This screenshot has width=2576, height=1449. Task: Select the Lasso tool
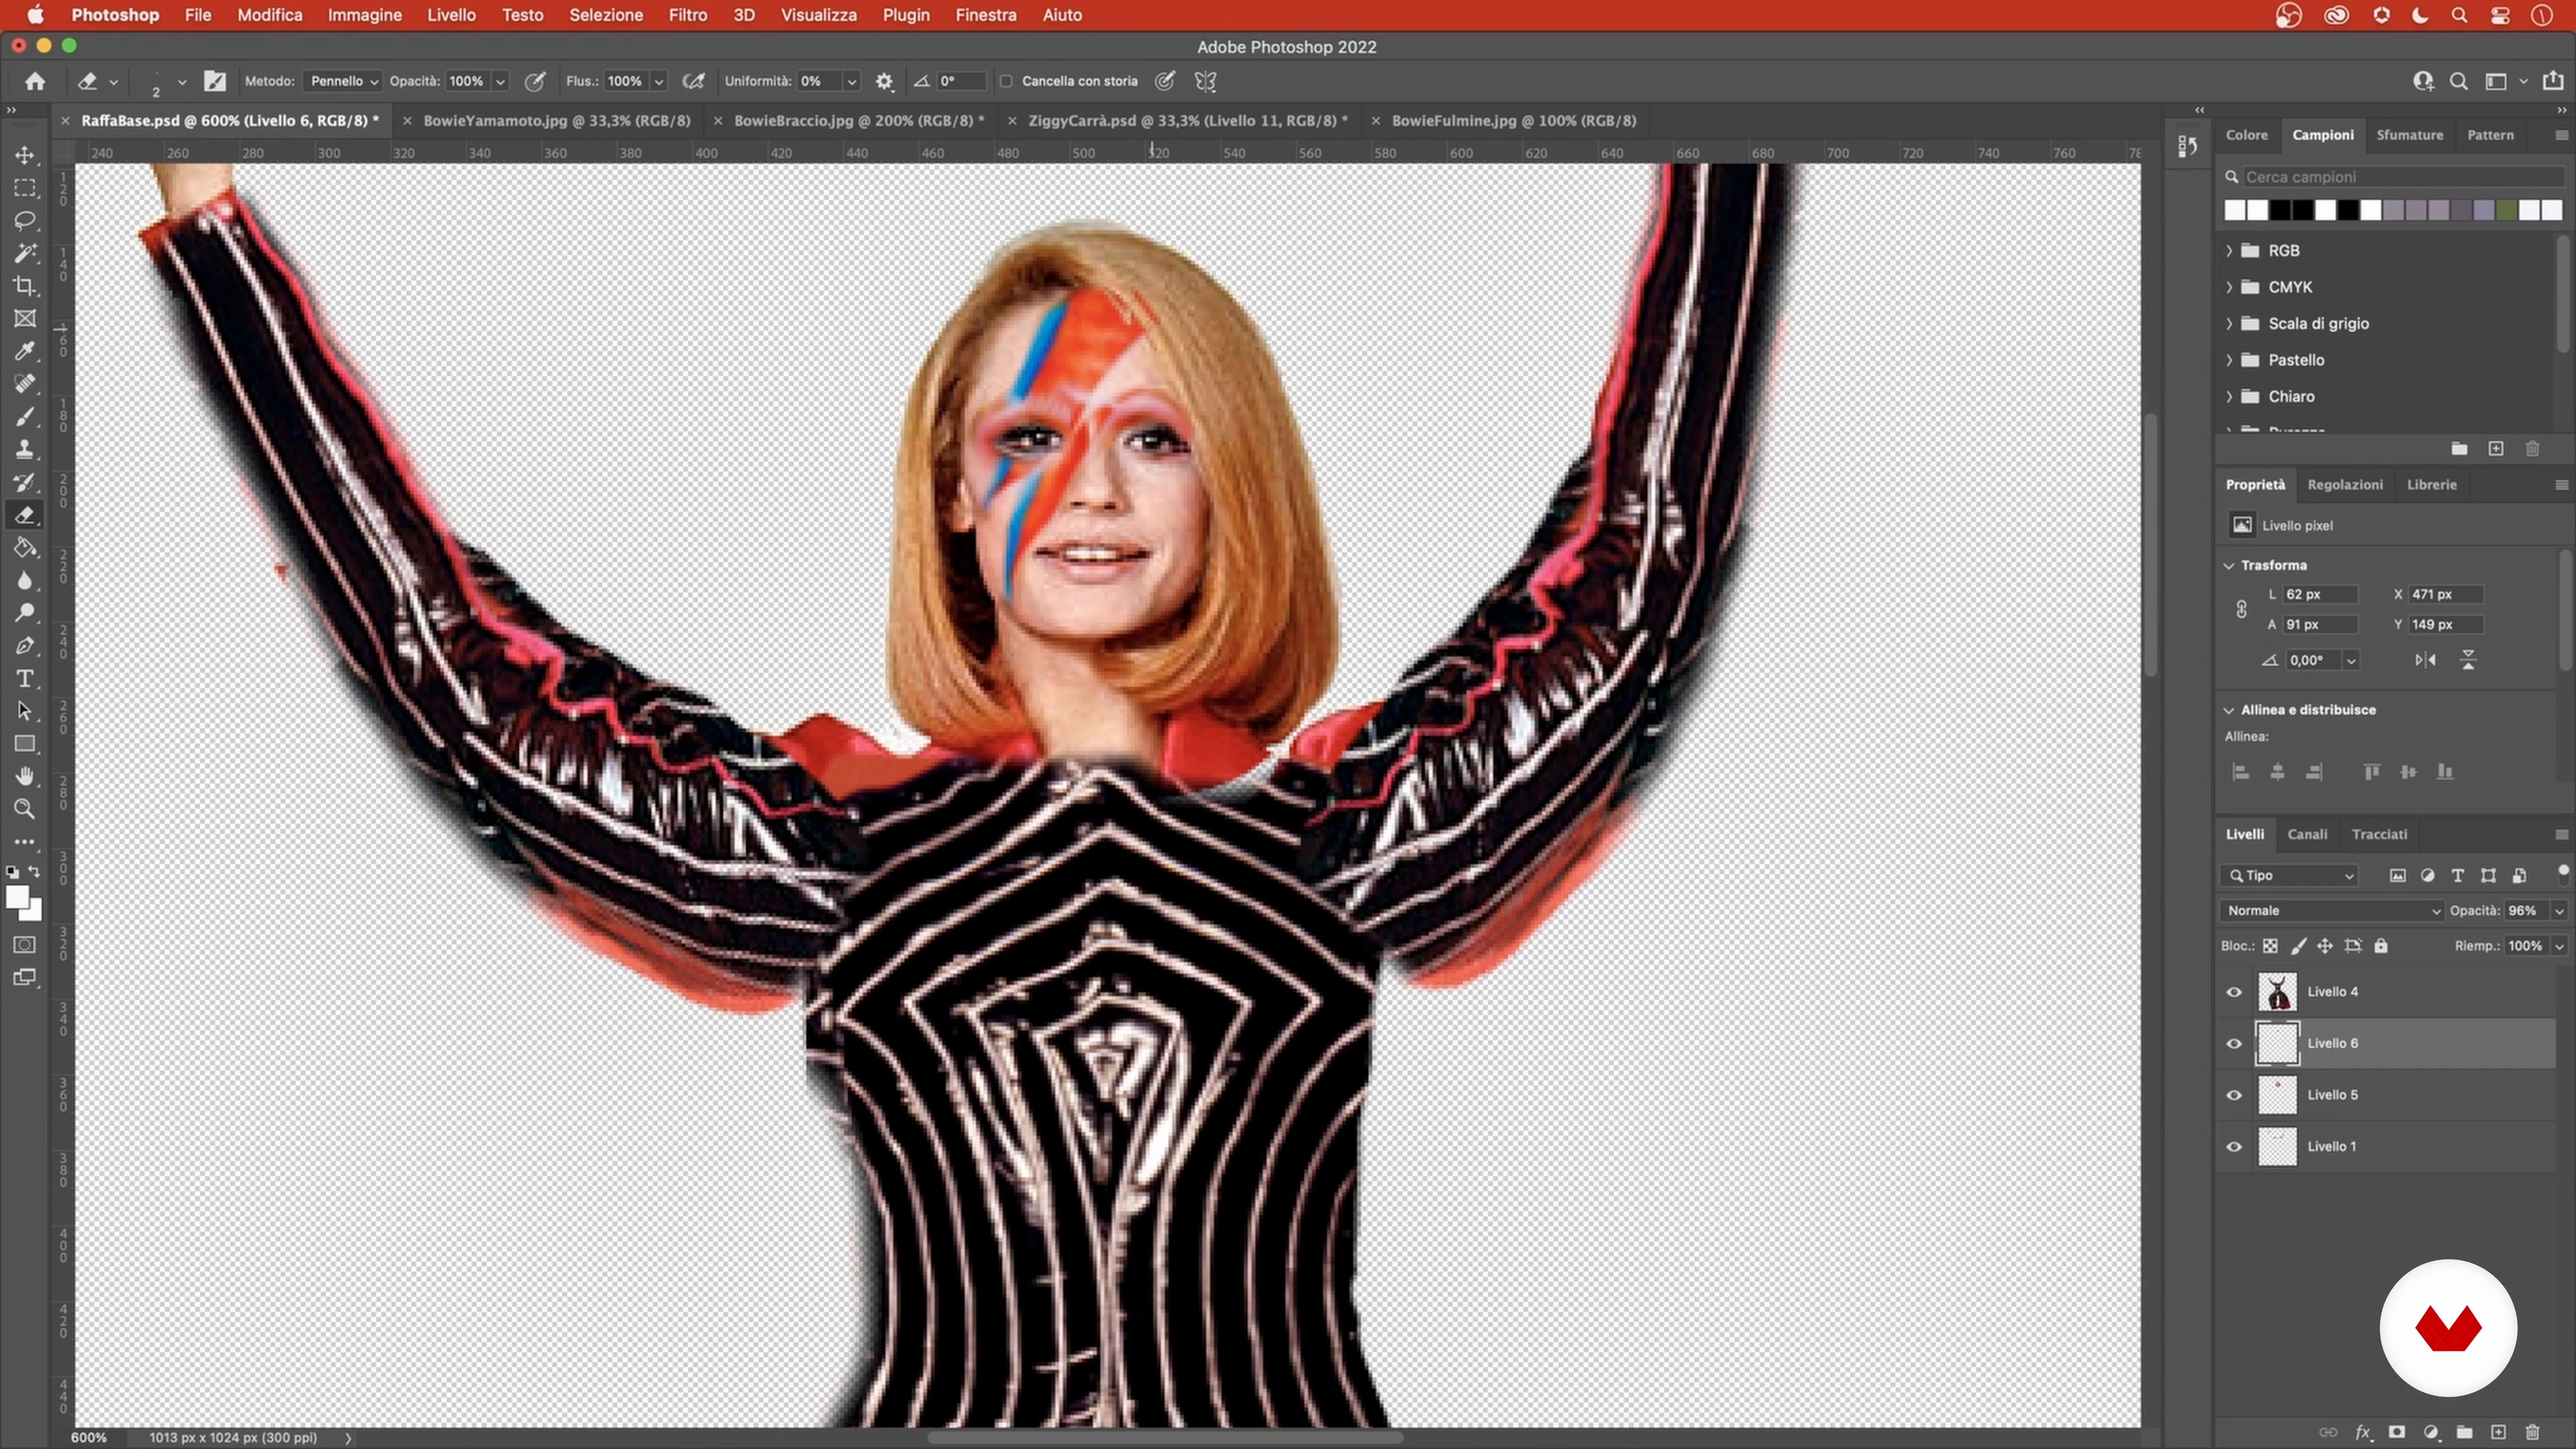pos(25,220)
